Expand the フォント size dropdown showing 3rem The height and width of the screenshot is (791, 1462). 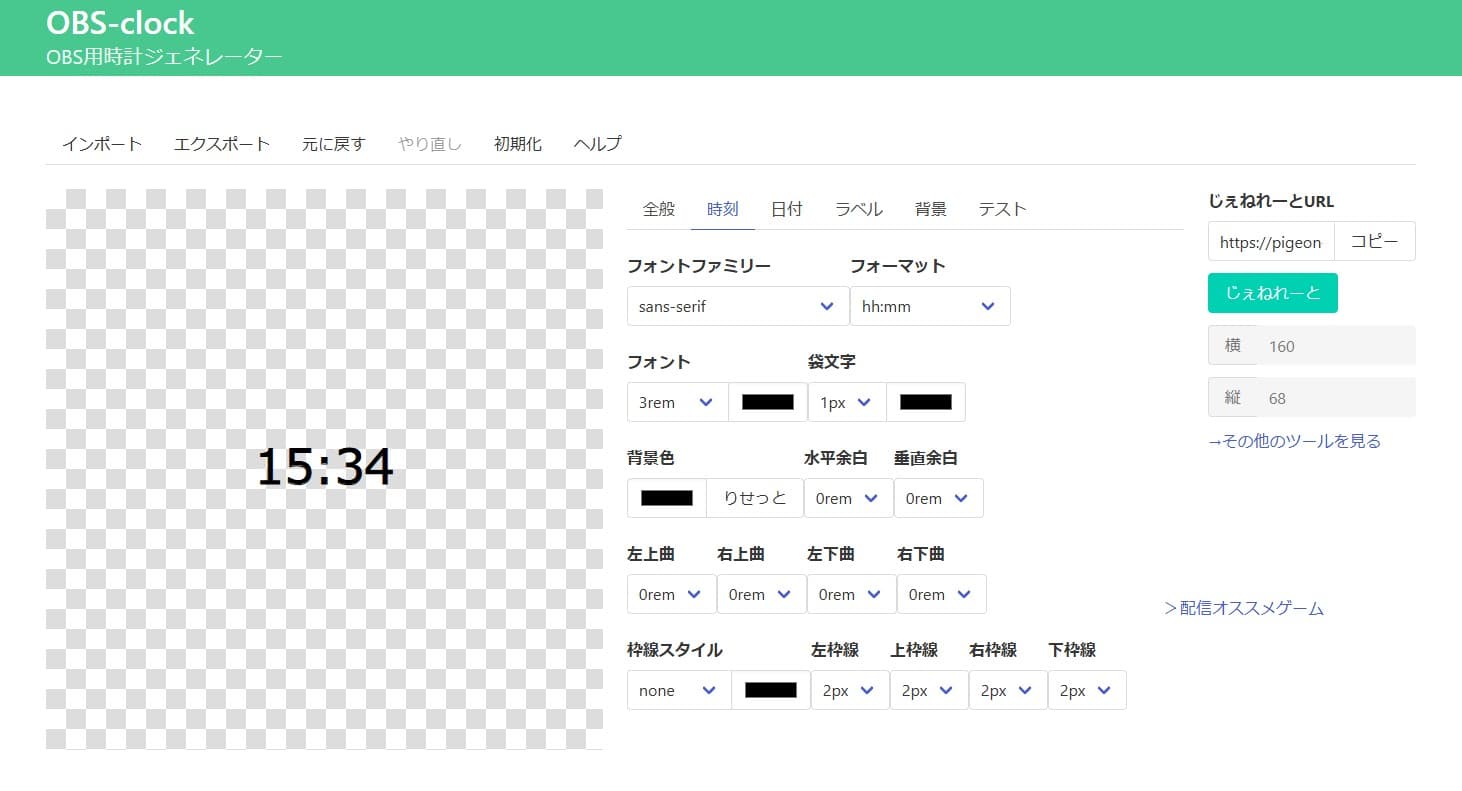677,402
